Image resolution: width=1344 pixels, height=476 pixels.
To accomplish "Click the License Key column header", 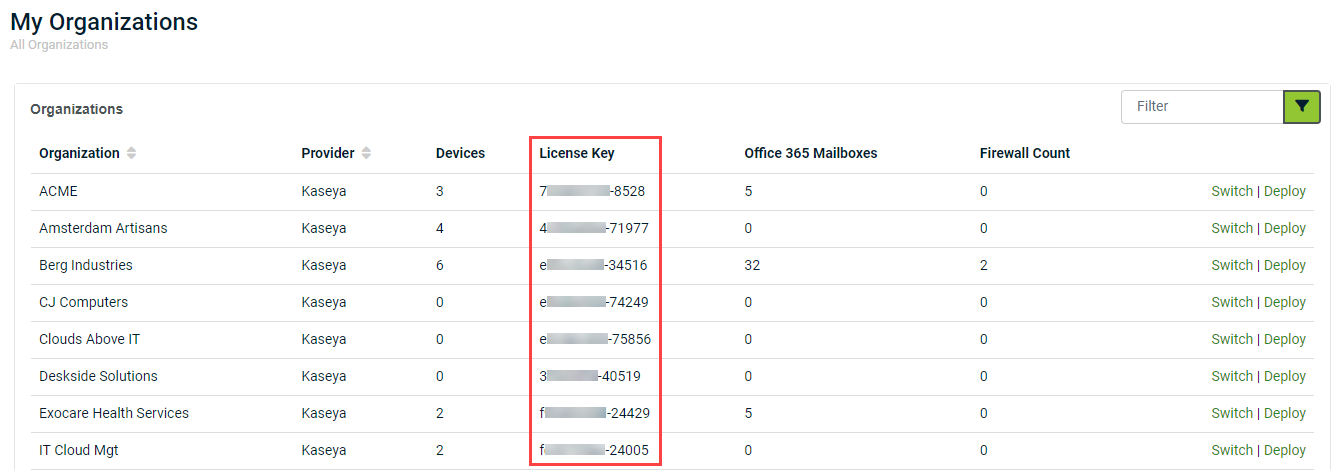I will [x=577, y=153].
